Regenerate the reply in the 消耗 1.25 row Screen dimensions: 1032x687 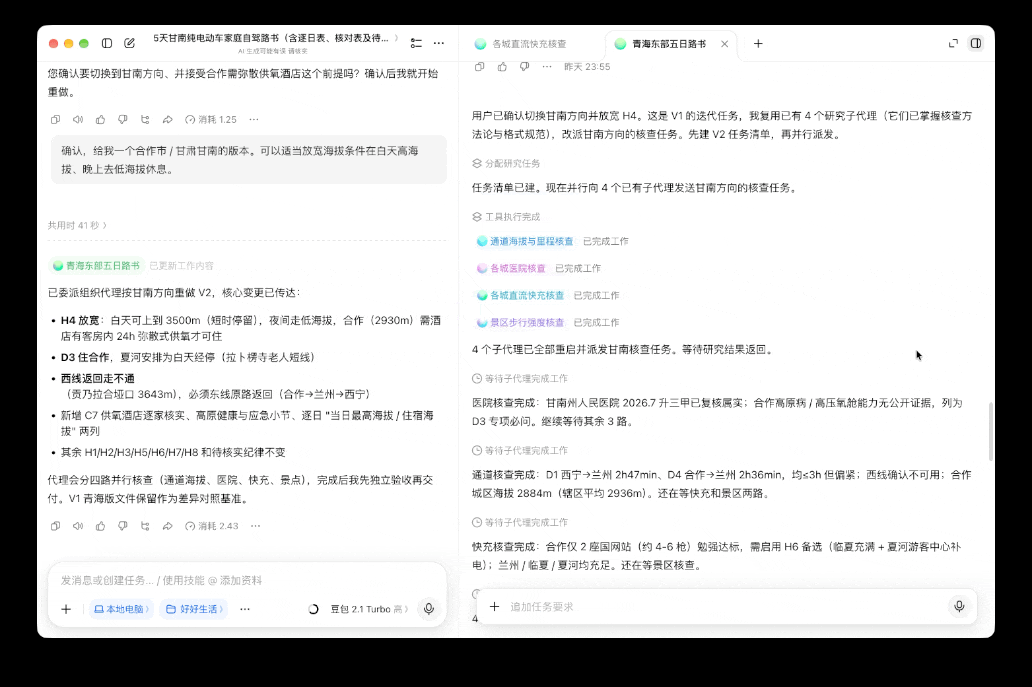pyautogui.click(x=145, y=120)
